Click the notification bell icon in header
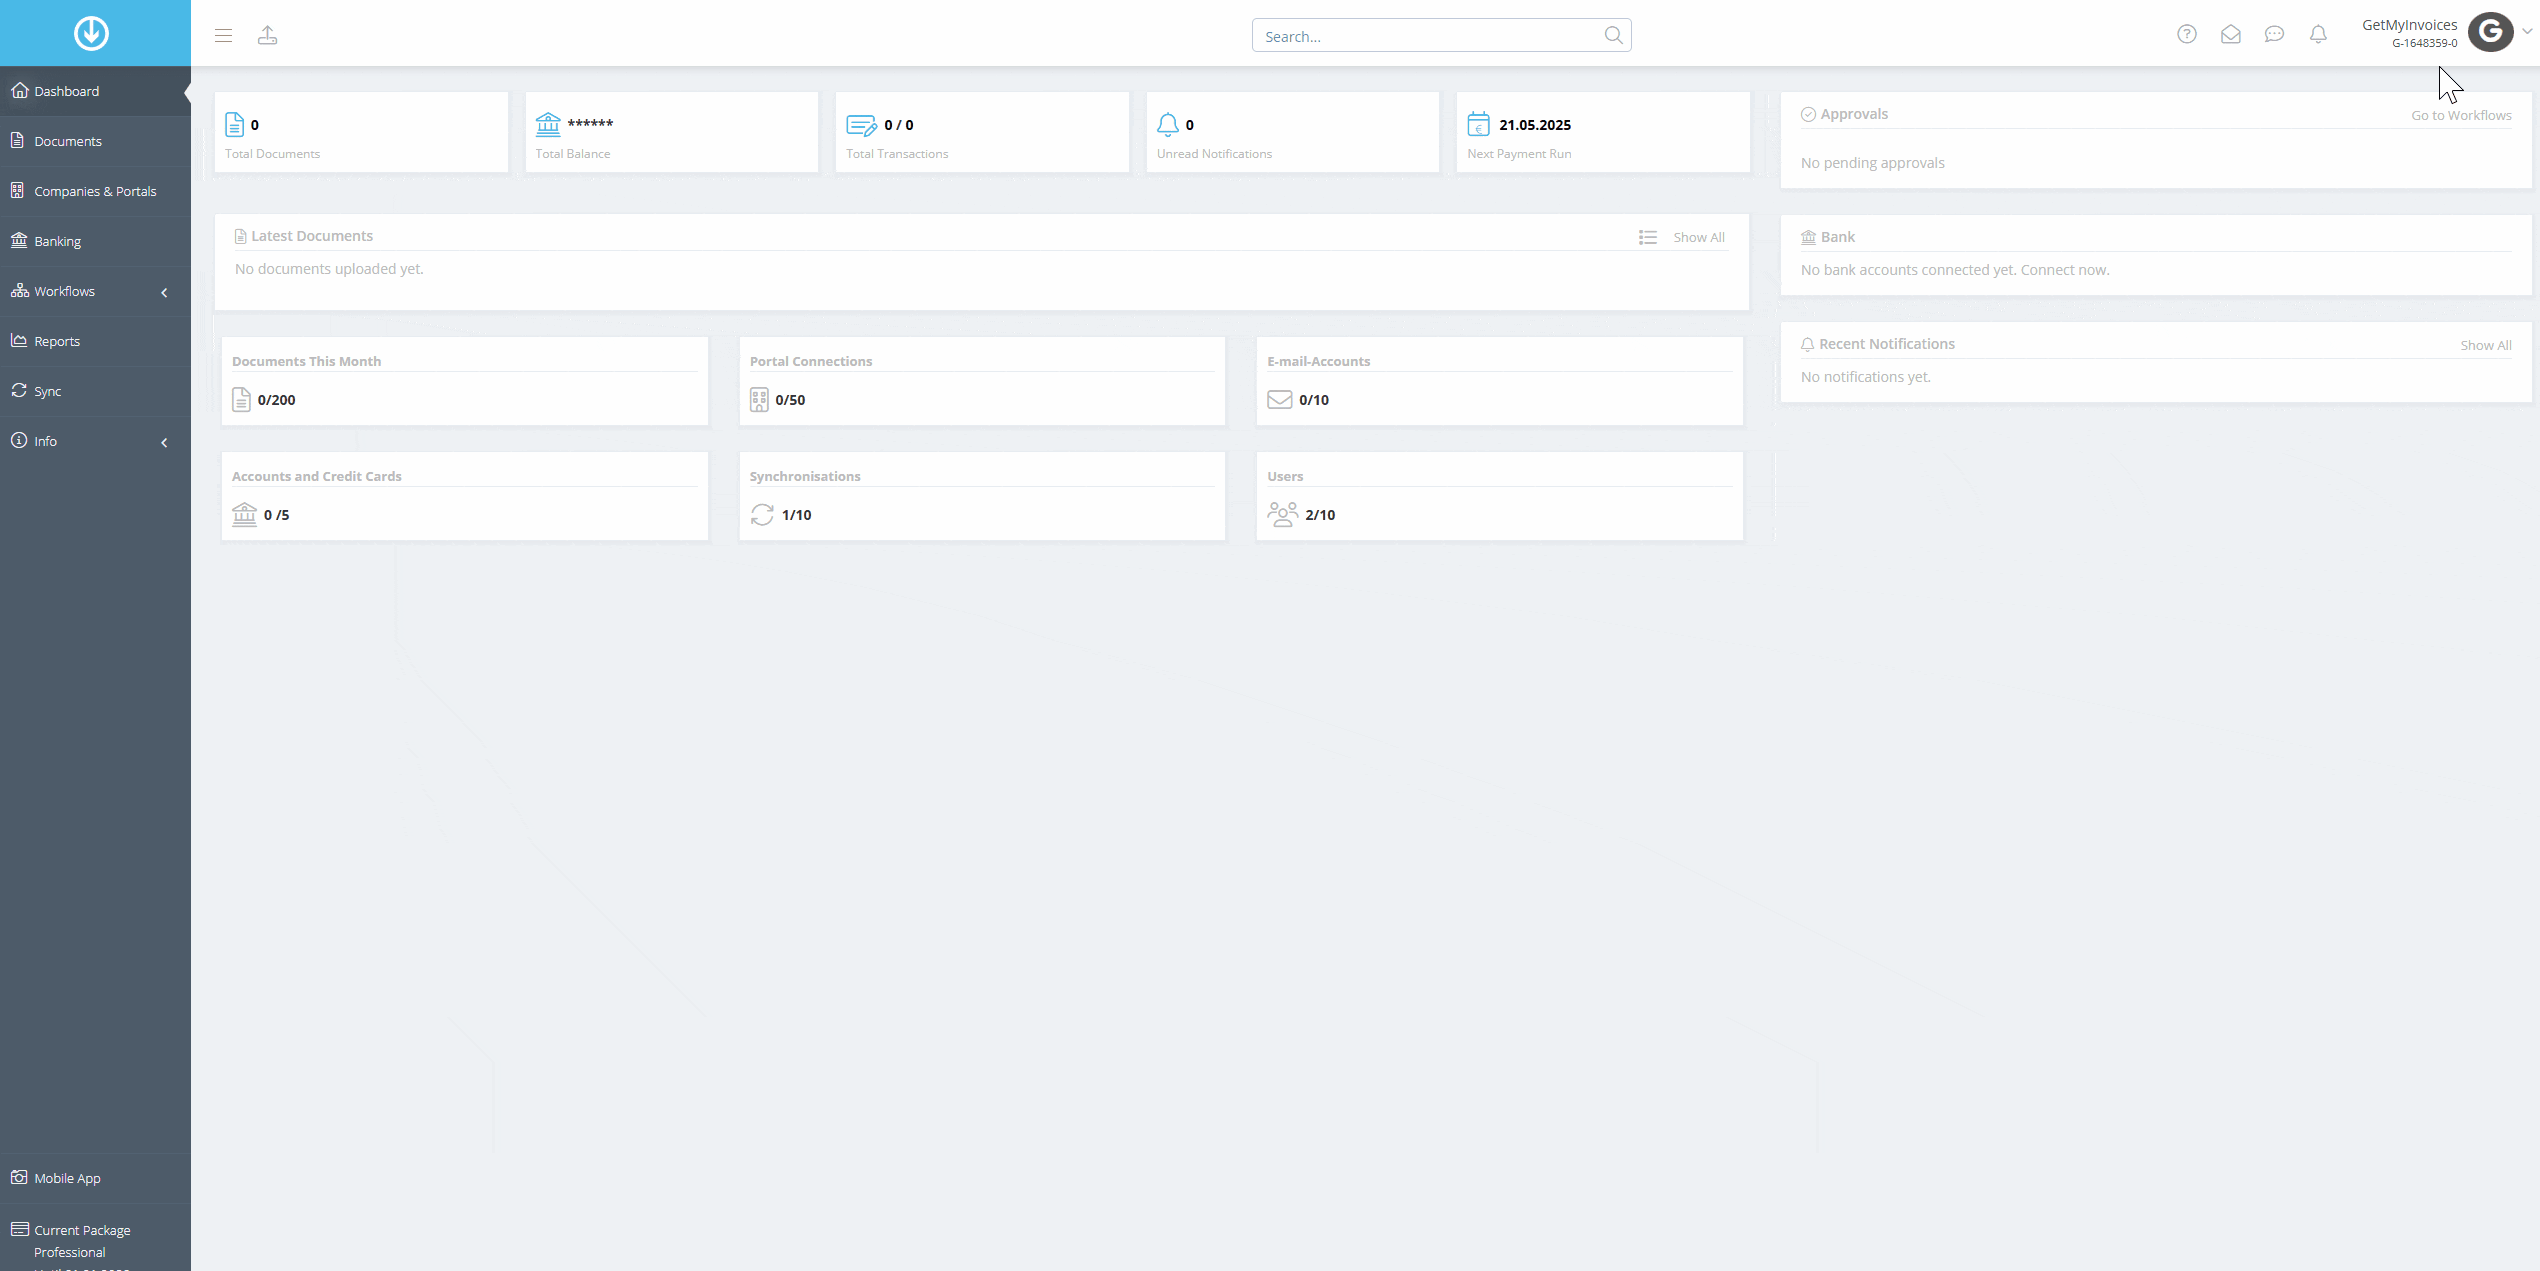2540x1271 pixels. coord(2318,34)
